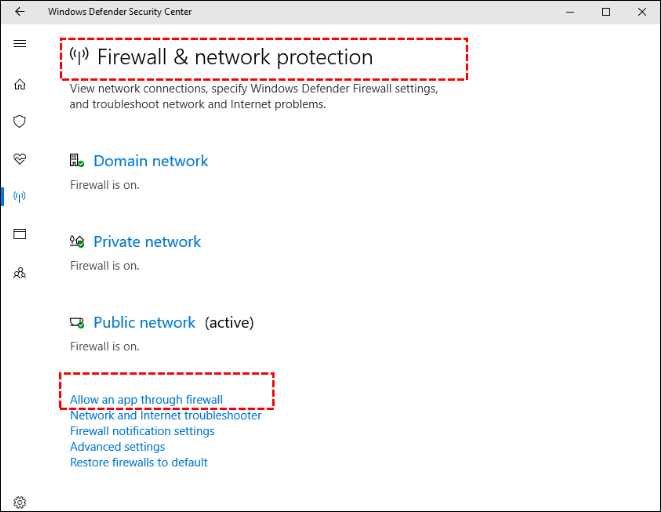661x512 pixels.
Task: Click the Public network icon
Action: (77, 323)
